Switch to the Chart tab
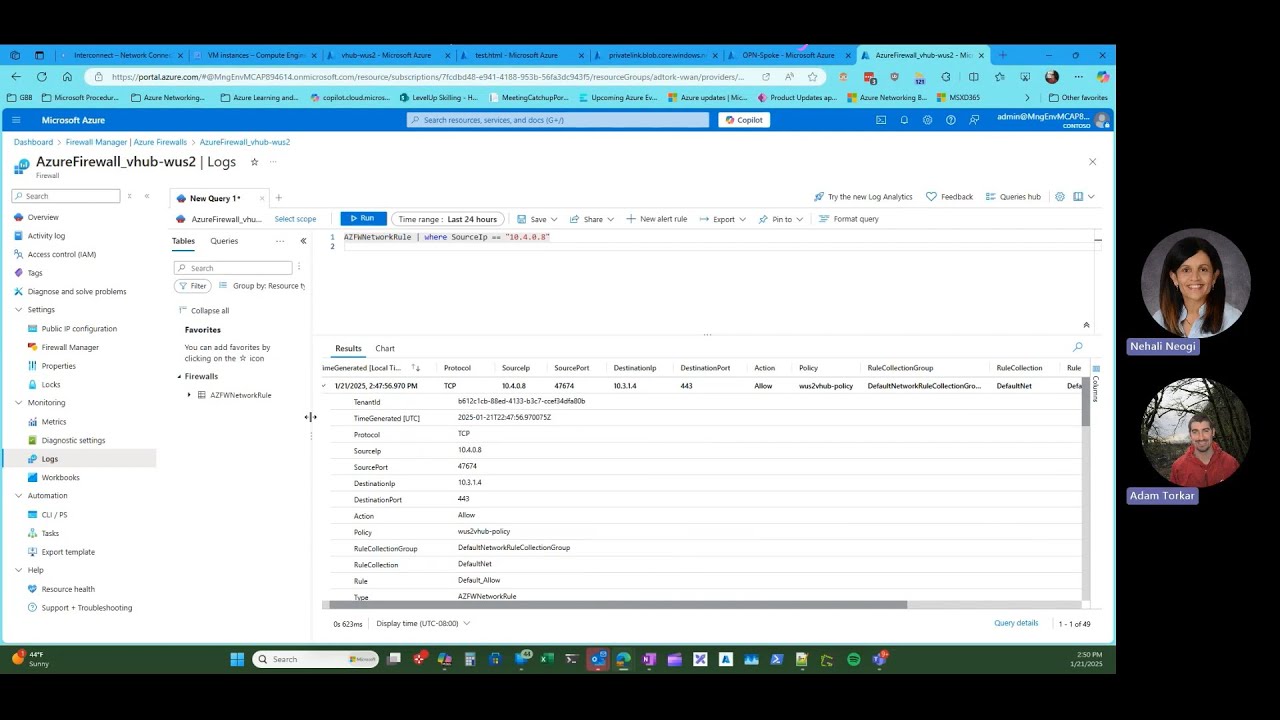Image resolution: width=1280 pixels, height=720 pixels. [385, 349]
